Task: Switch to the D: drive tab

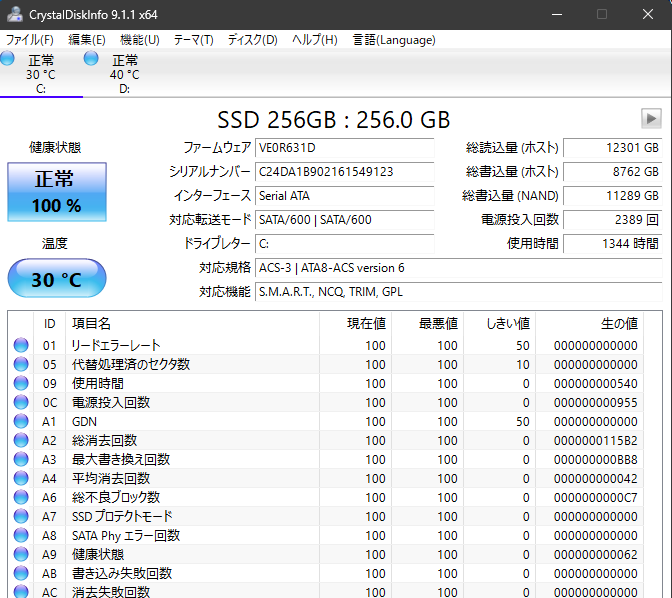Action: 125,74
